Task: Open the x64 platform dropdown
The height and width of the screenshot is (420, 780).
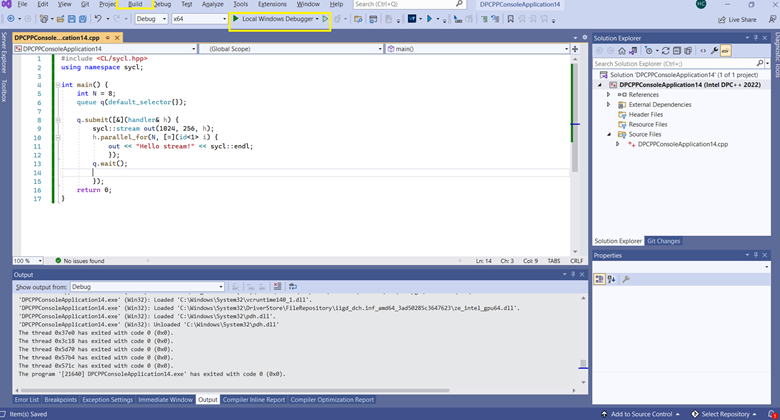Action: tap(199, 19)
